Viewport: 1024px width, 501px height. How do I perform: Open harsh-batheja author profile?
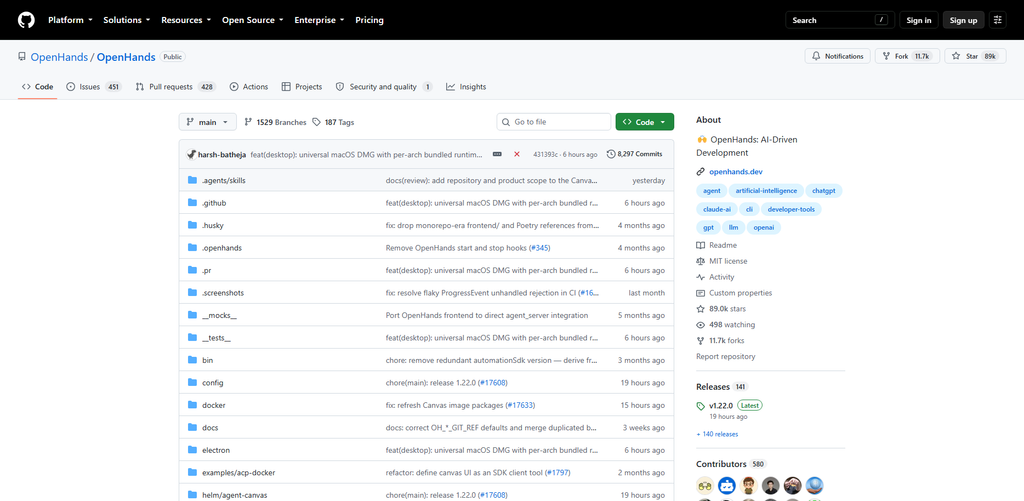point(222,154)
